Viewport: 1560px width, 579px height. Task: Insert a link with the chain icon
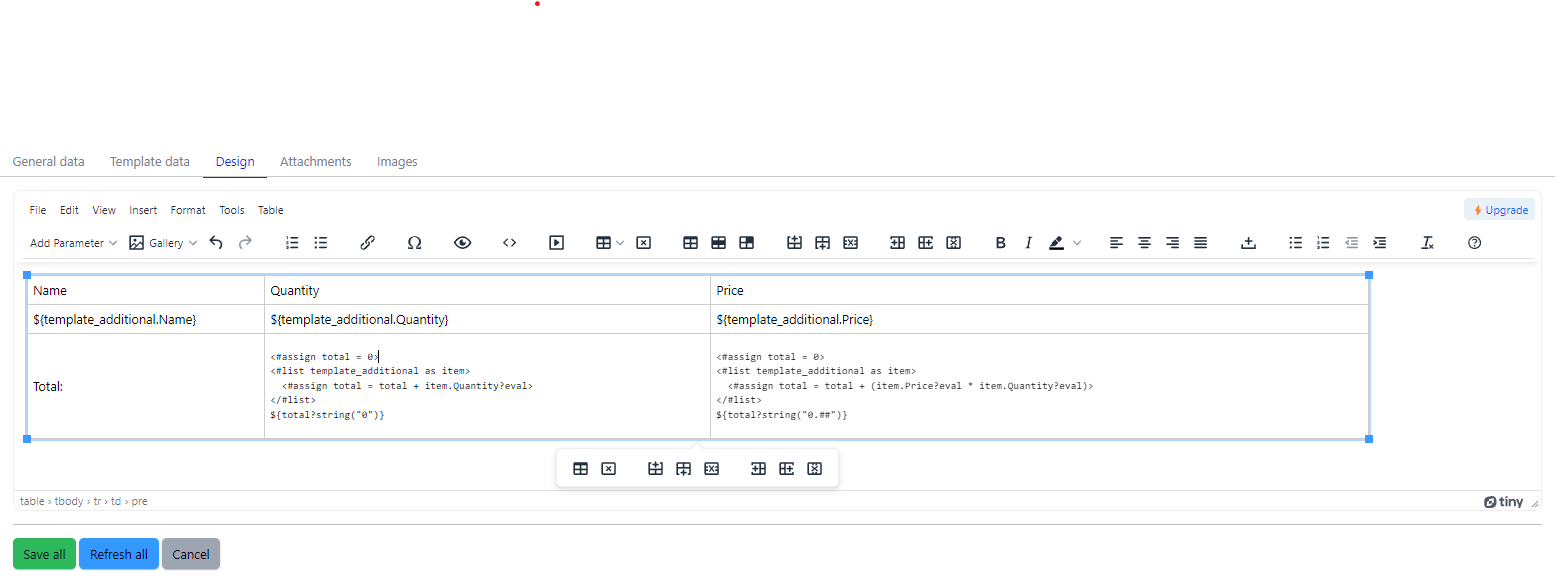click(367, 242)
